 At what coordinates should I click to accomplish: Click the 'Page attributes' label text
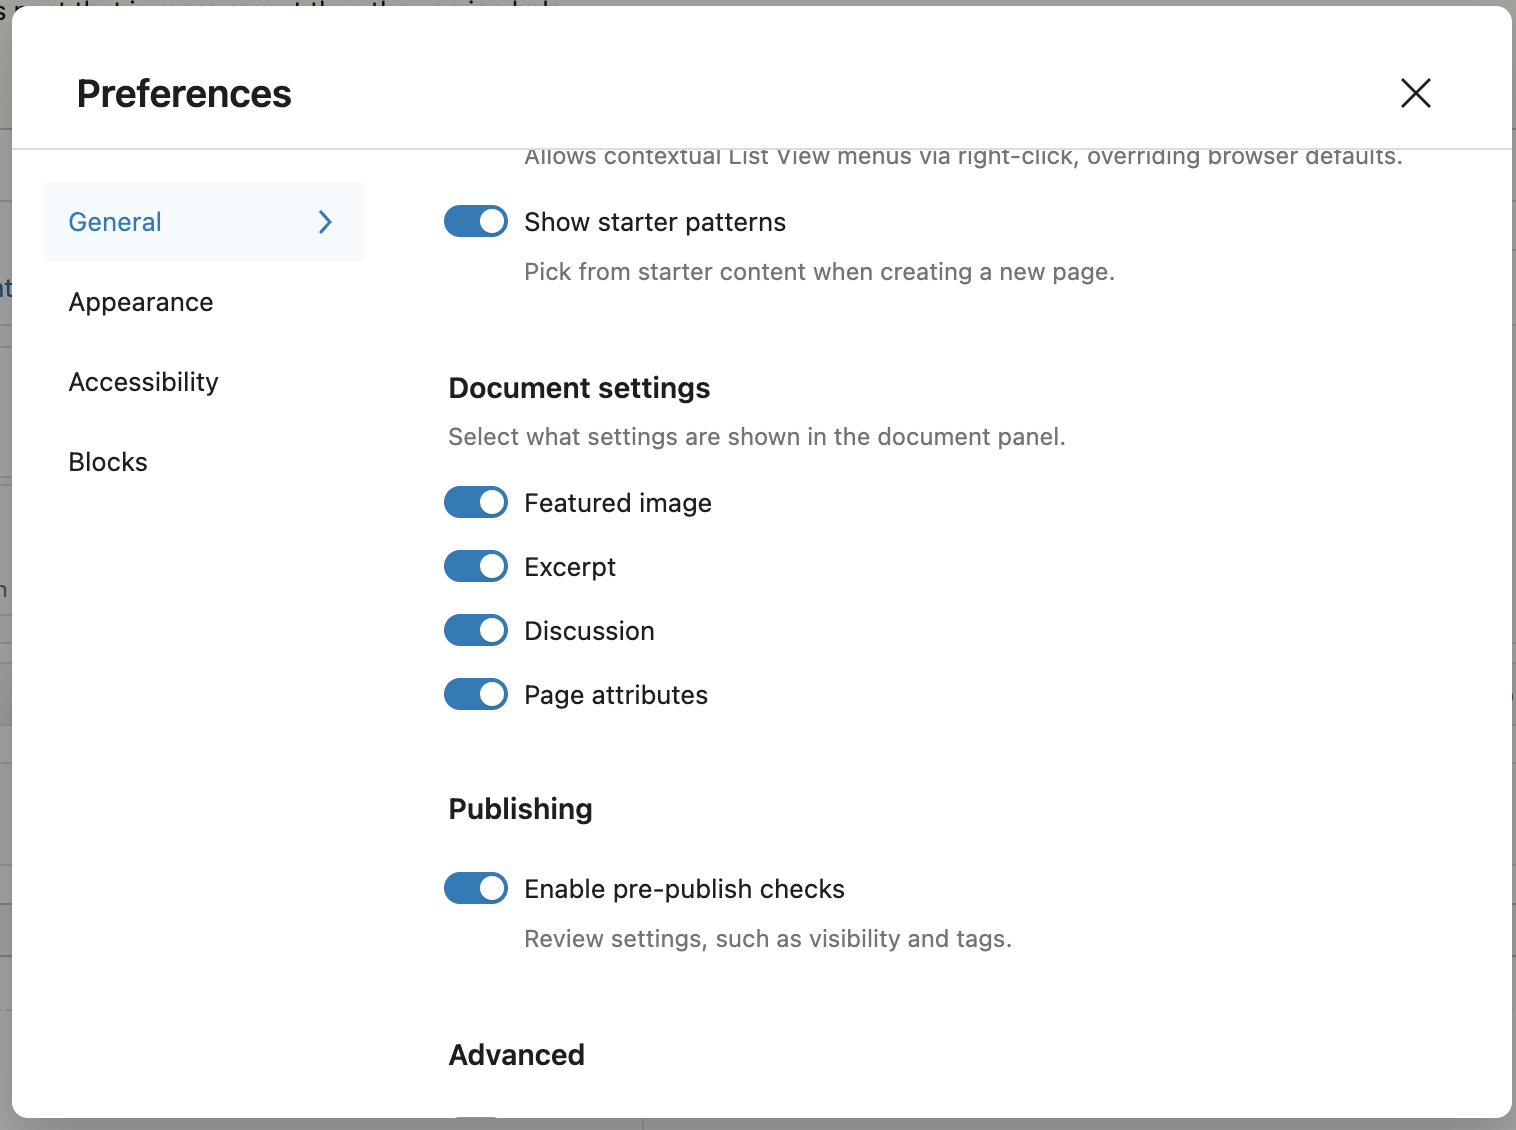[x=616, y=695]
